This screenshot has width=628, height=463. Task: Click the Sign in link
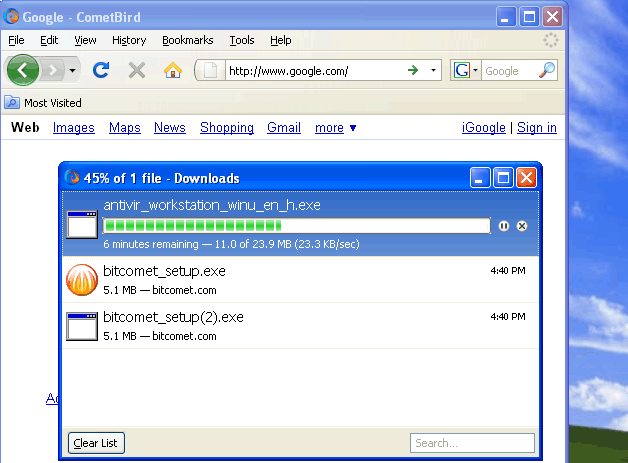pos(537,127)
